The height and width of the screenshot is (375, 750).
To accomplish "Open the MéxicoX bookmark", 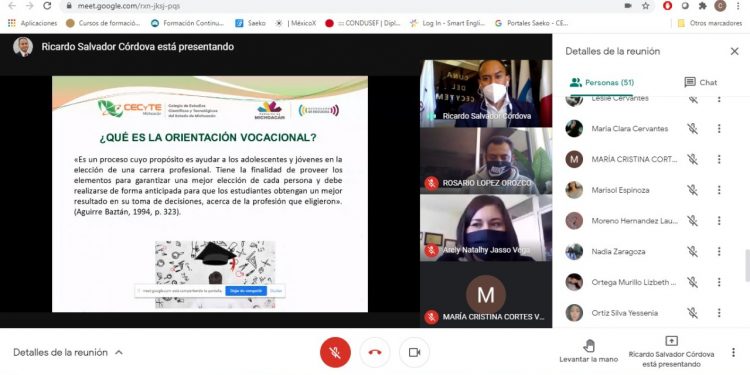I will point(296,23).
